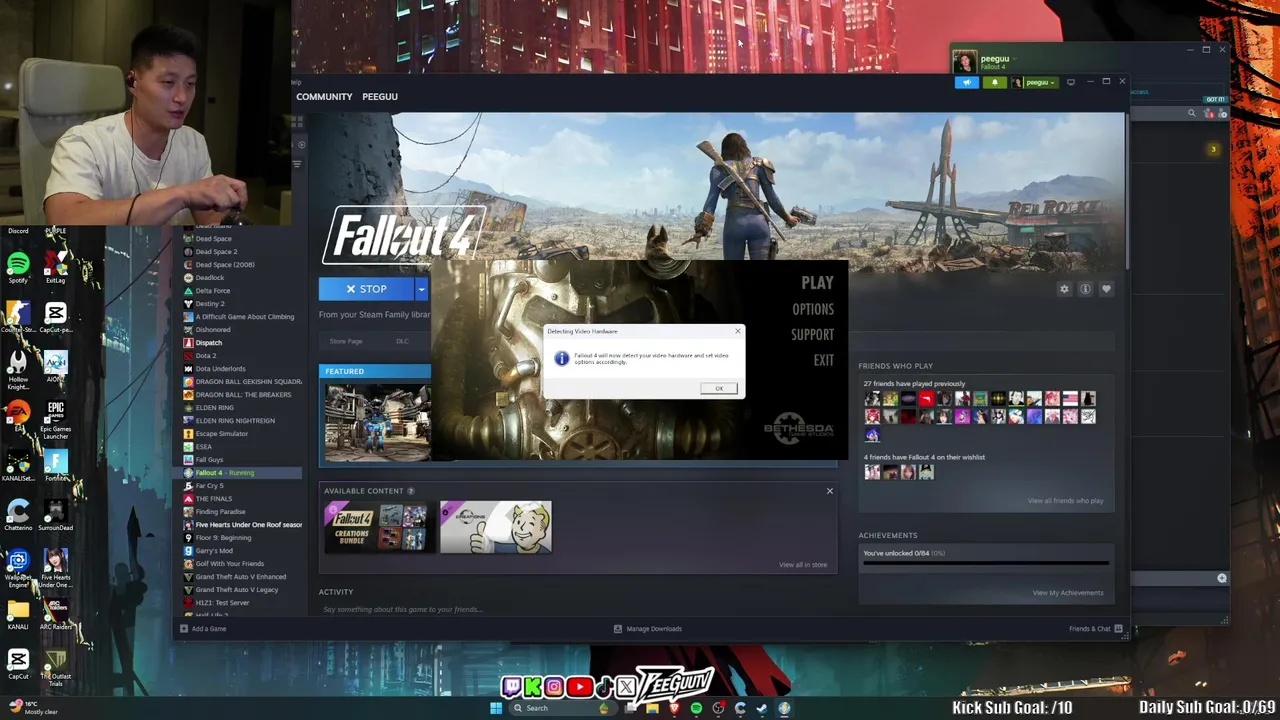This screenshot has width=1280, height=720.
Task: Open Hollow Knight desktop shortcut
Action: tap(18, 368)
